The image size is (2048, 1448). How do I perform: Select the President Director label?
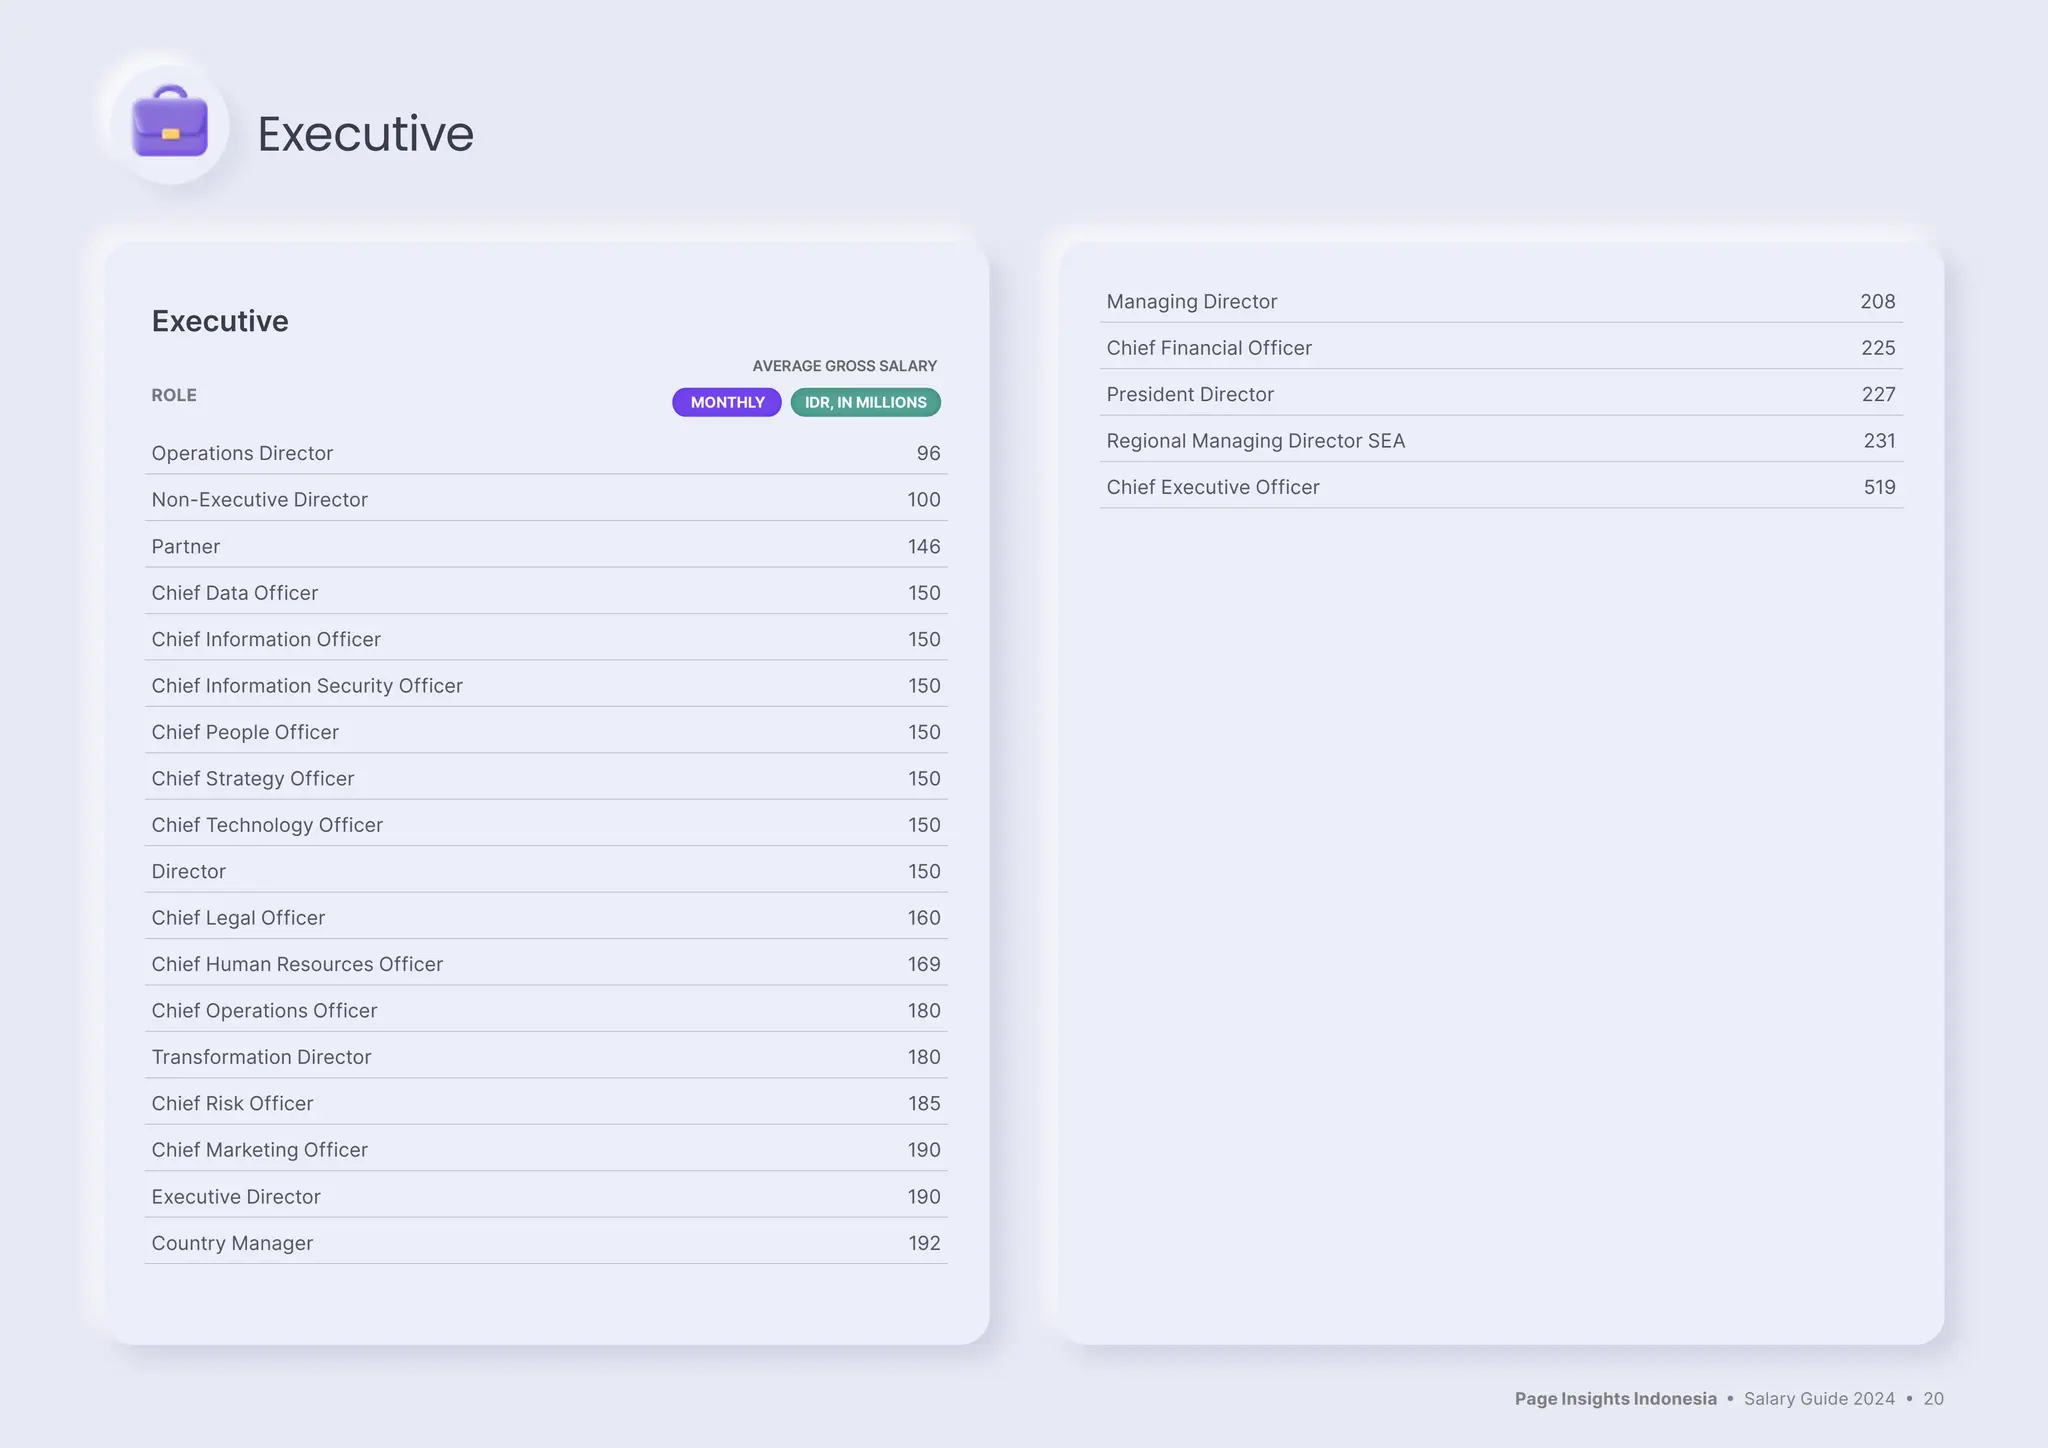point(1190,394)
